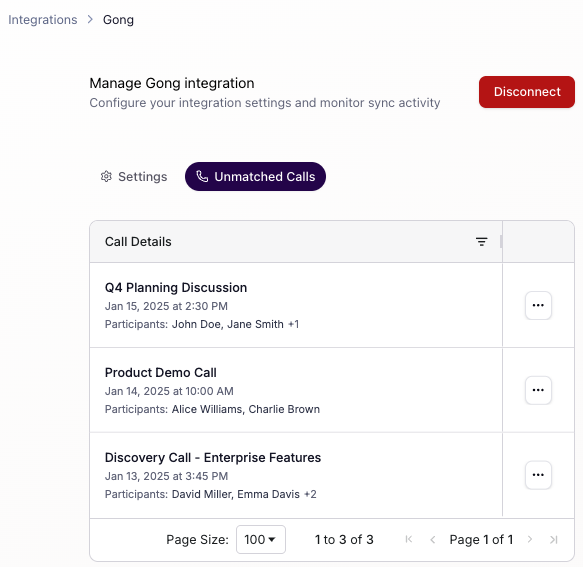Viewport: 583px width, 567px height.
Task: Open actions menu for Product Demo Call
Action: [538, 390]
